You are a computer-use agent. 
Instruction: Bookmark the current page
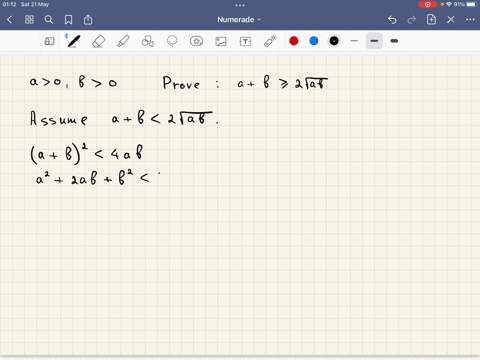[x=68, y=20]
